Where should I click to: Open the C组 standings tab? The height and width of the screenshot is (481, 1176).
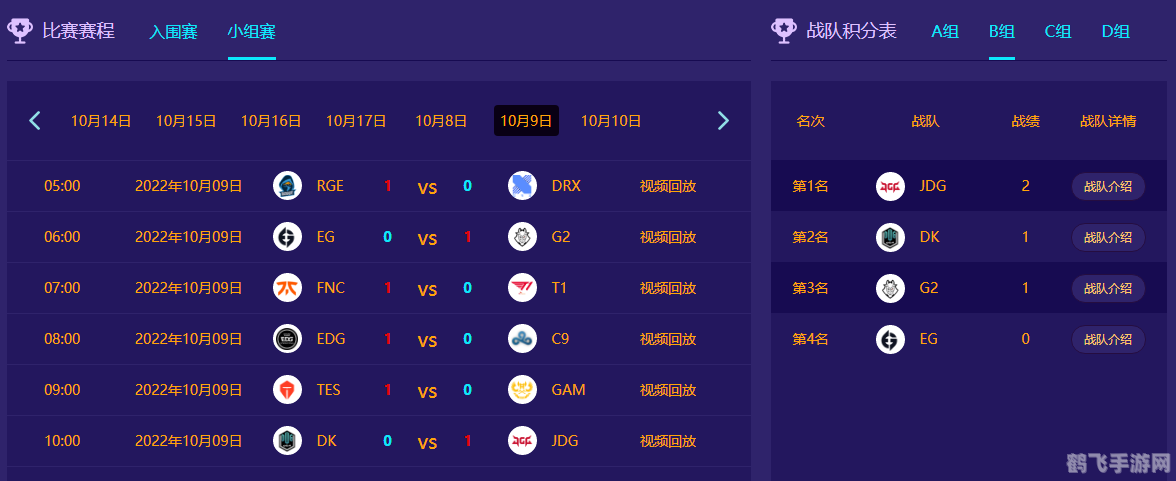point(1058,31)
